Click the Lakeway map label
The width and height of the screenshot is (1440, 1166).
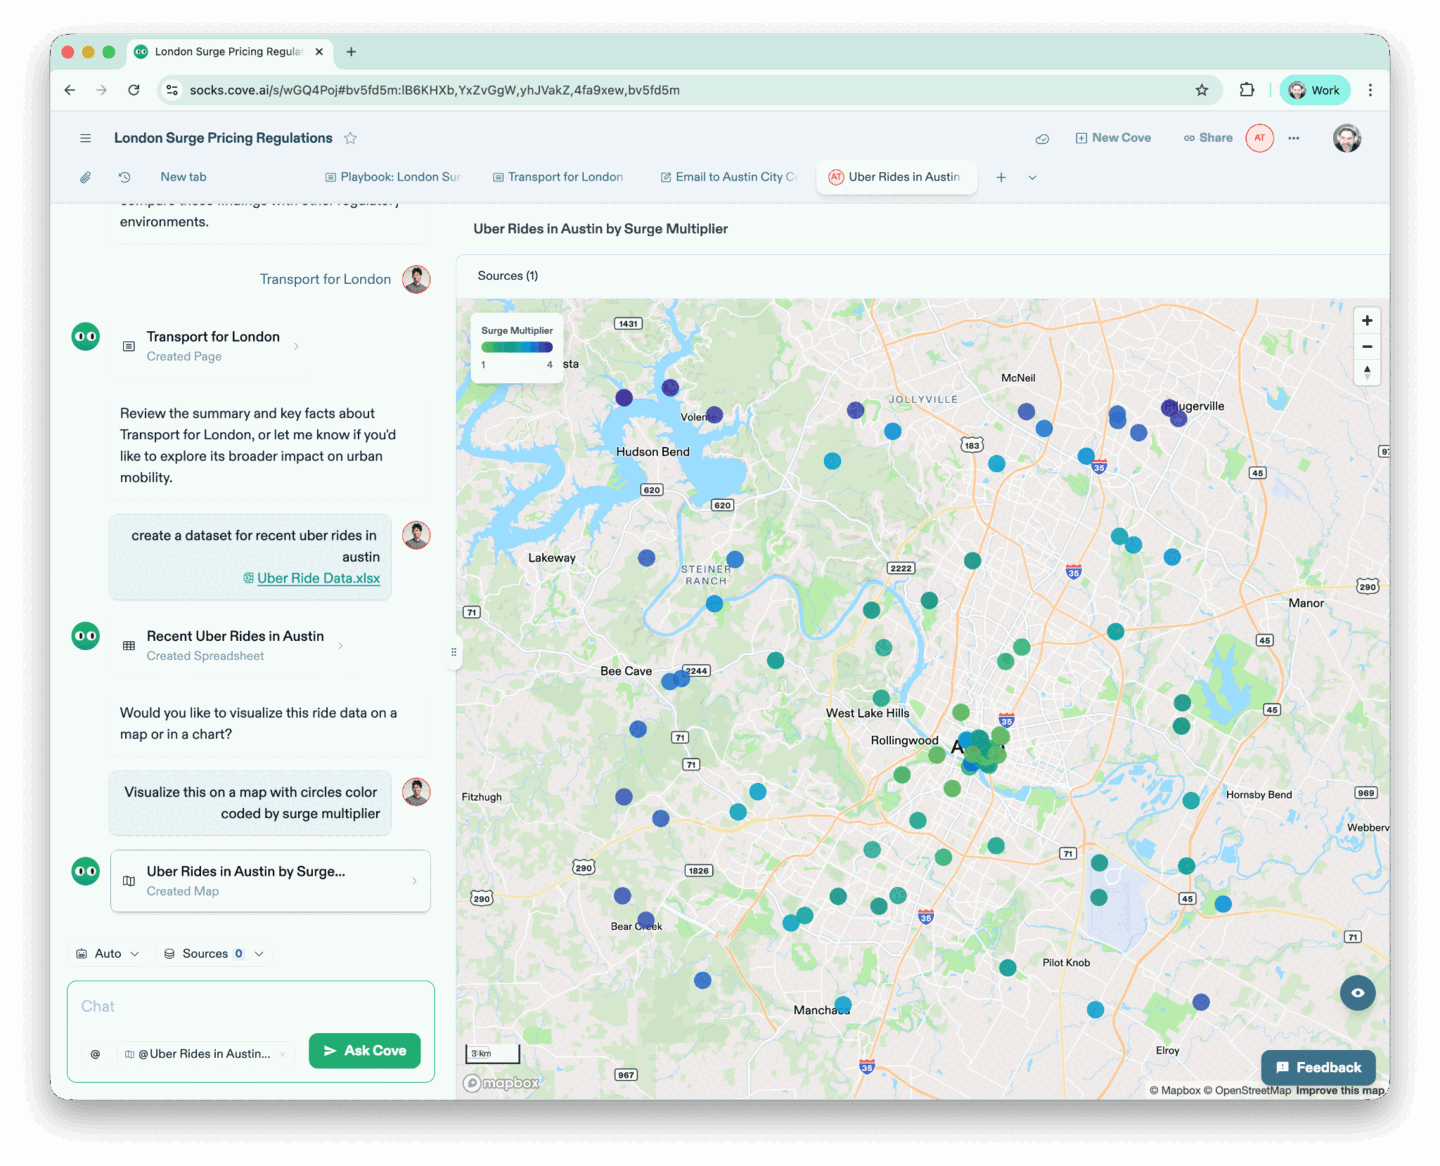tap(552, 558)
